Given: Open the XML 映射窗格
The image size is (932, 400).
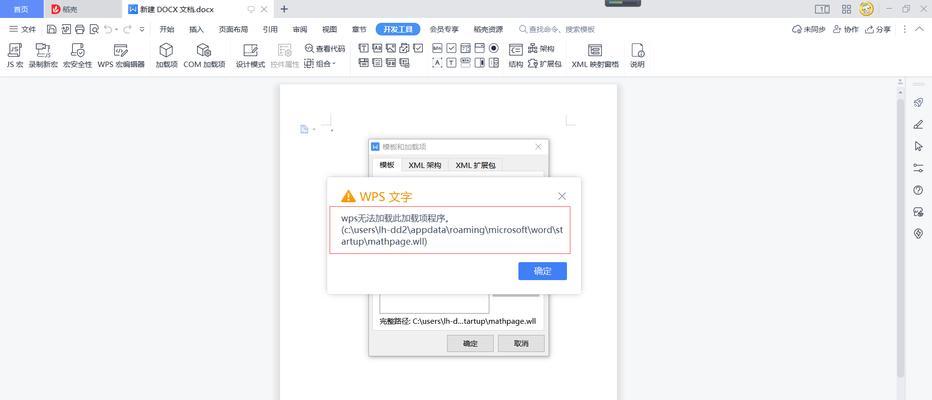Looking at the screenshot, I should [x=595, y=56].
